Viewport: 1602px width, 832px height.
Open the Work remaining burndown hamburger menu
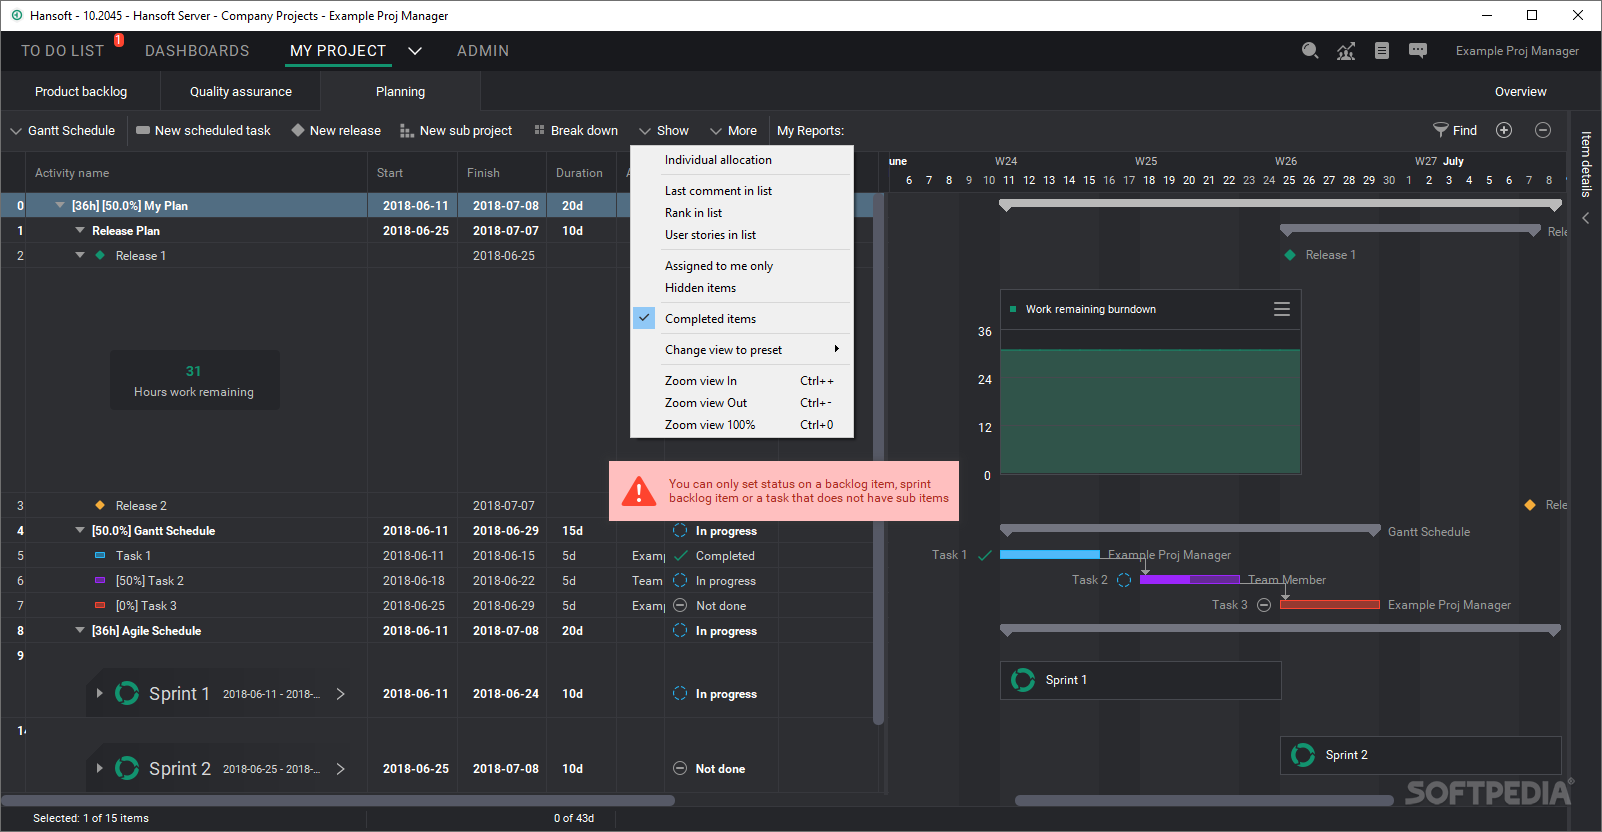point(1282,309)
